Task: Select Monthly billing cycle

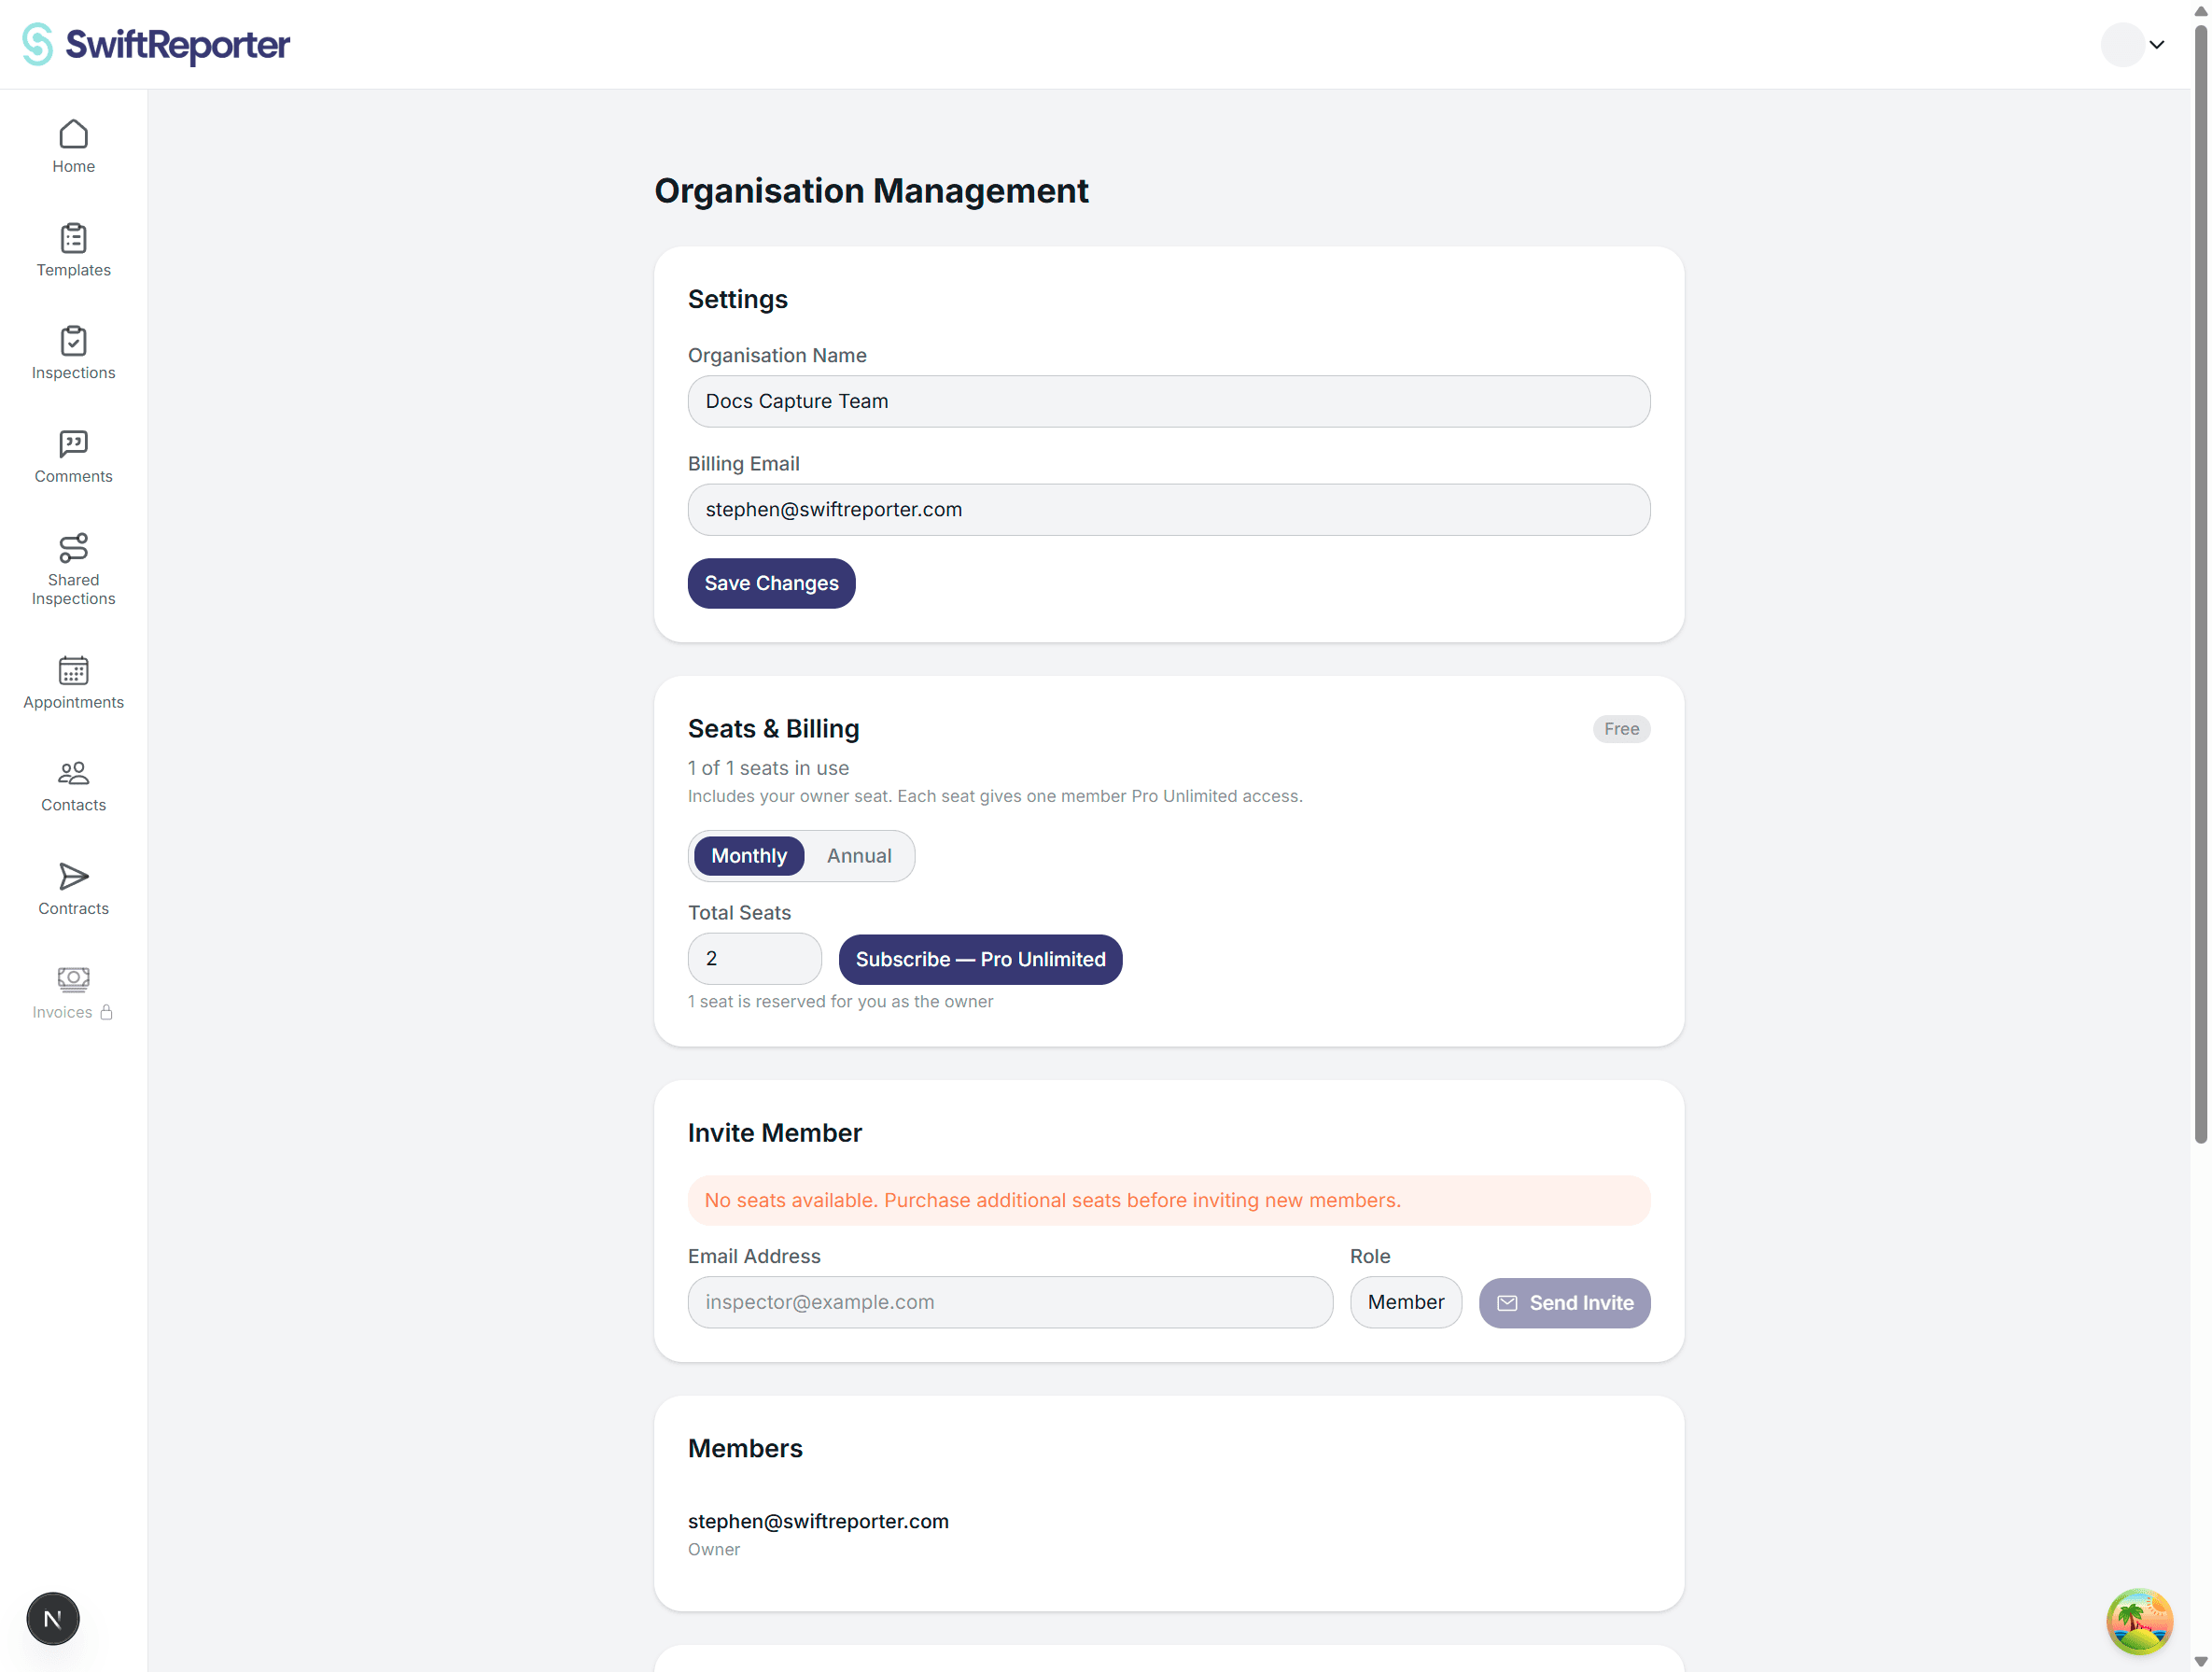Action: pyautogui.click(x=748, y=856)
